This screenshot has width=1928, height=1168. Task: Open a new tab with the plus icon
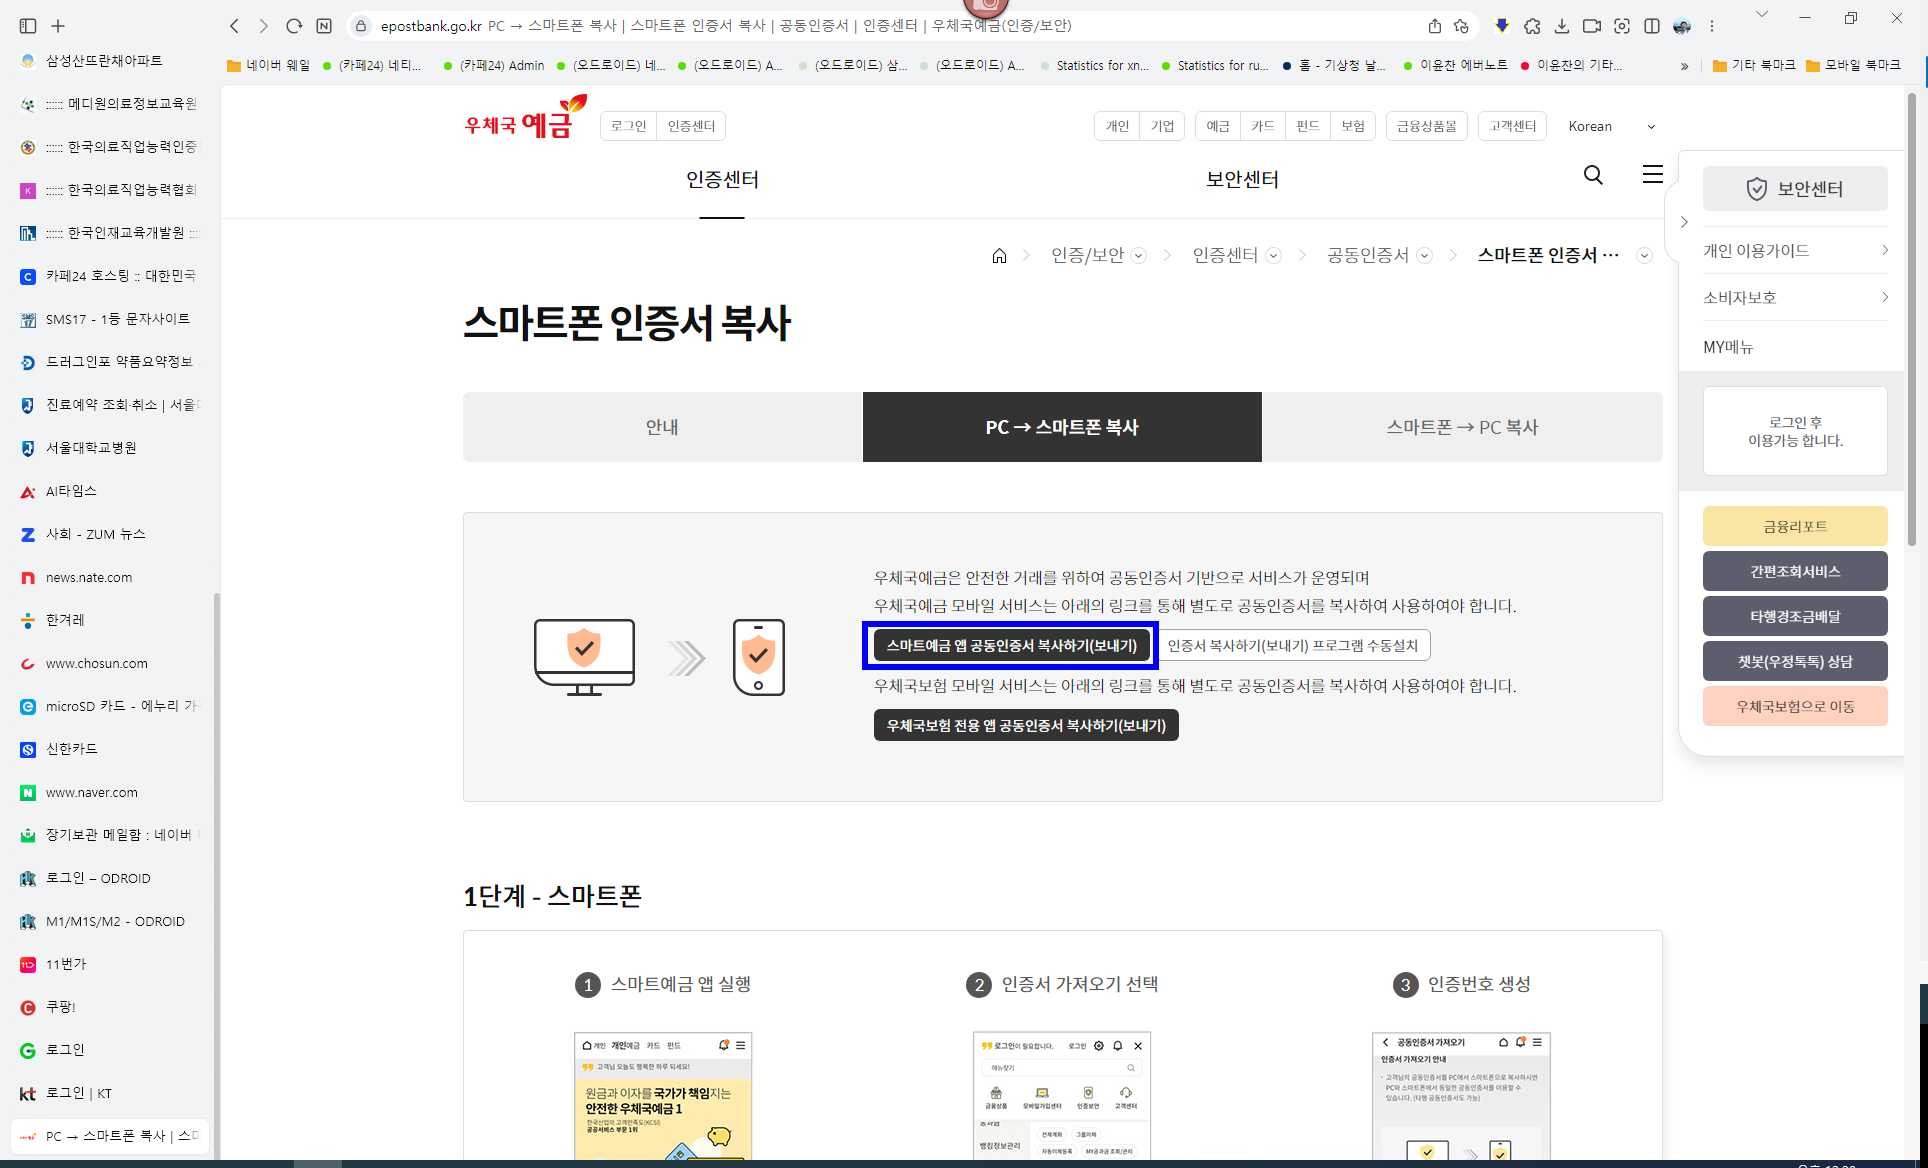point(58,26)
